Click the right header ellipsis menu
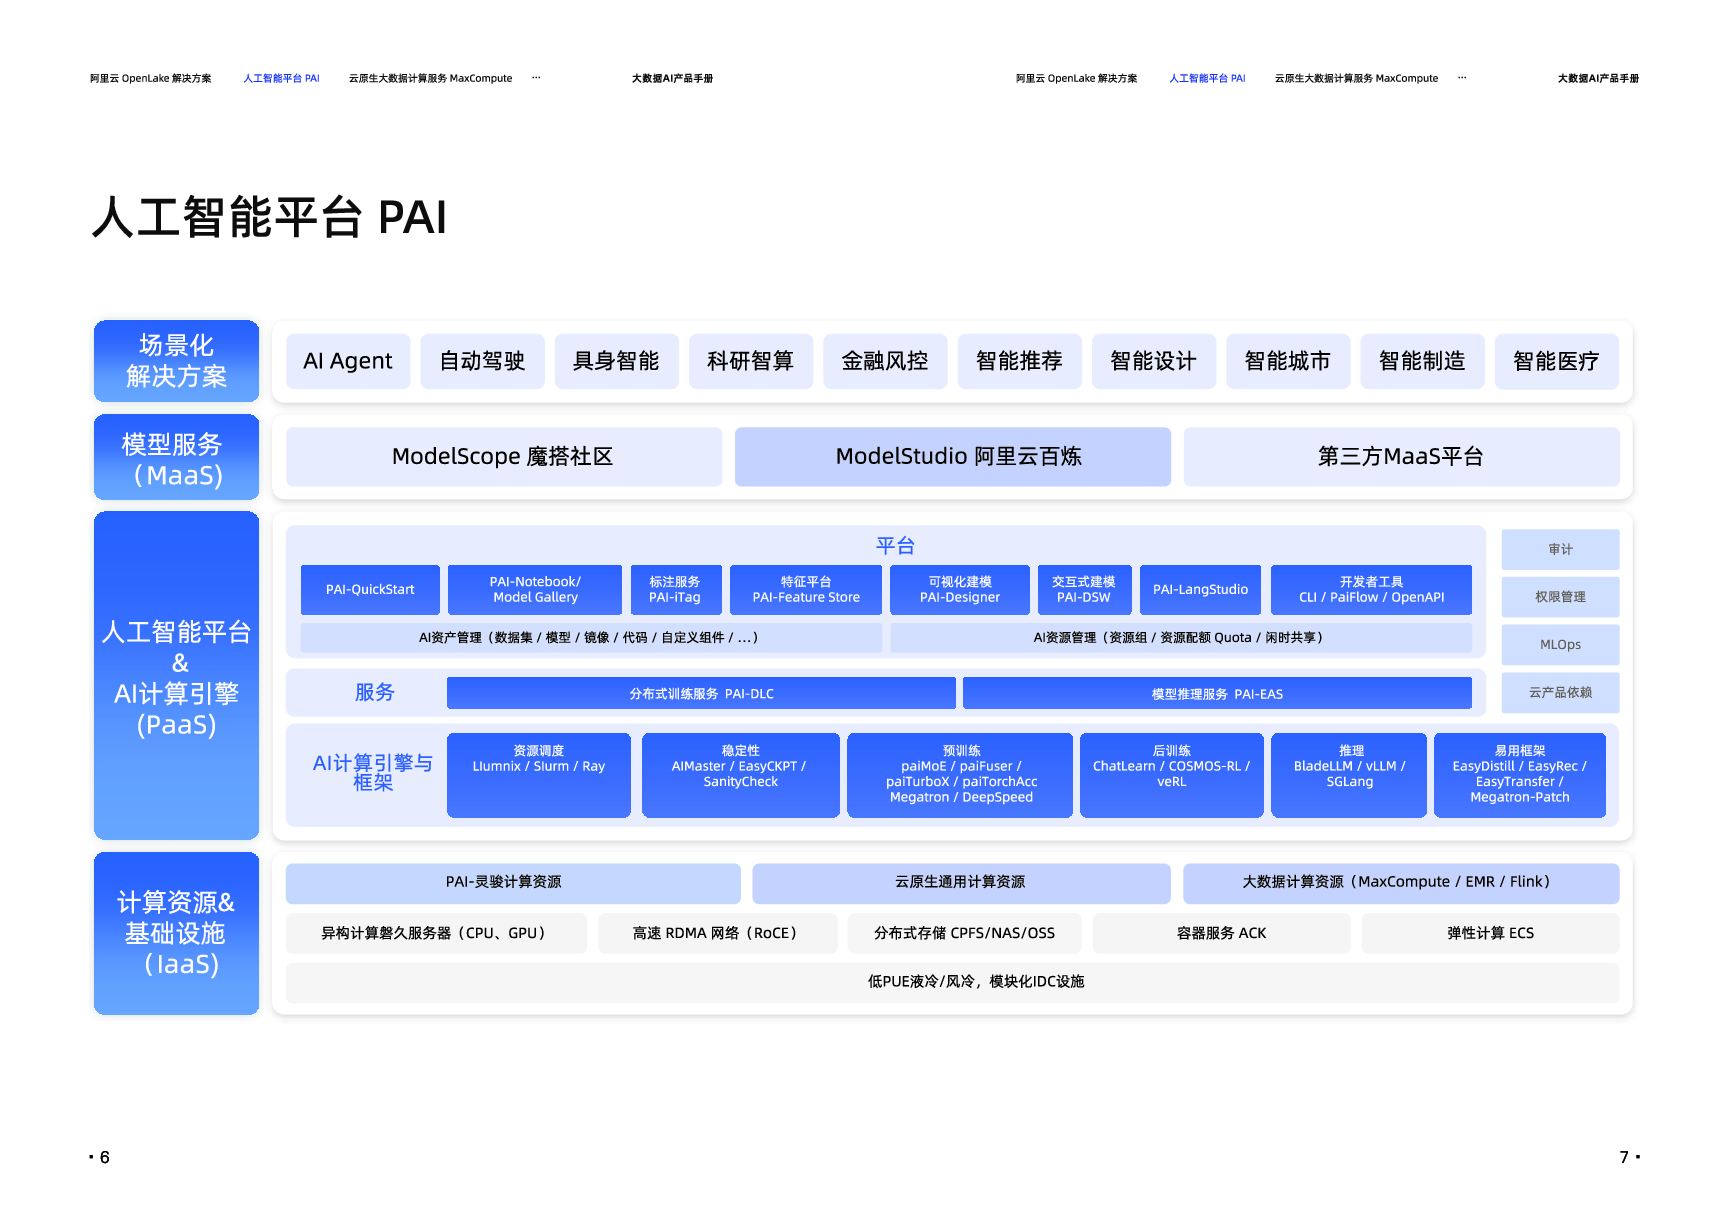 [1462, 78]
